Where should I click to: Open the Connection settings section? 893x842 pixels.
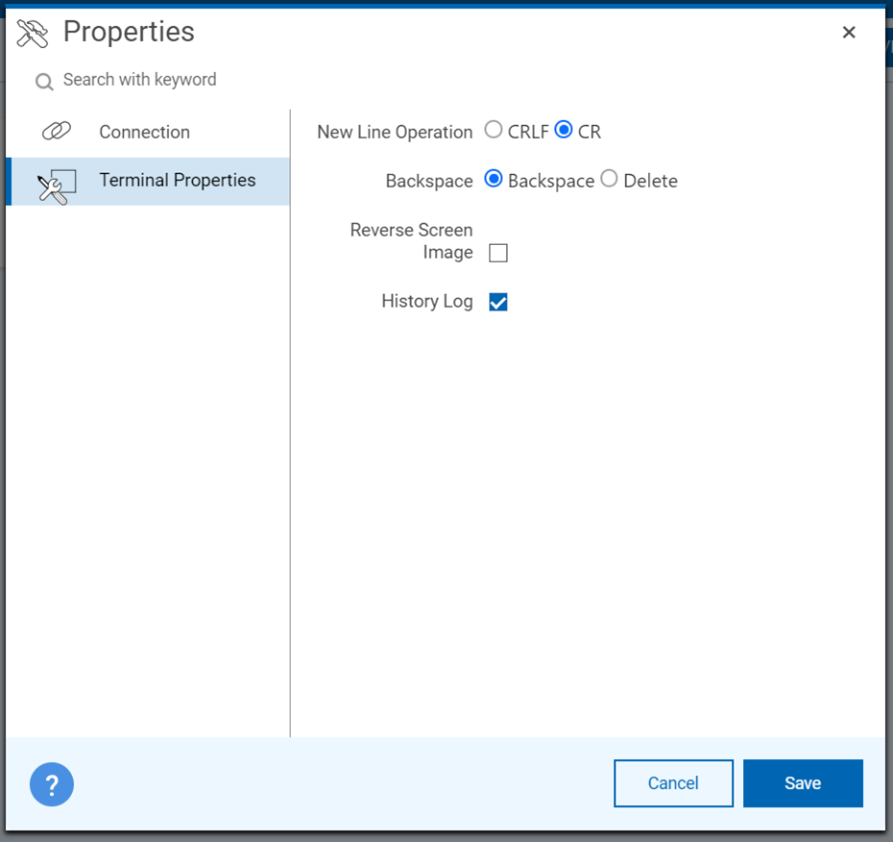click(144, 132)
